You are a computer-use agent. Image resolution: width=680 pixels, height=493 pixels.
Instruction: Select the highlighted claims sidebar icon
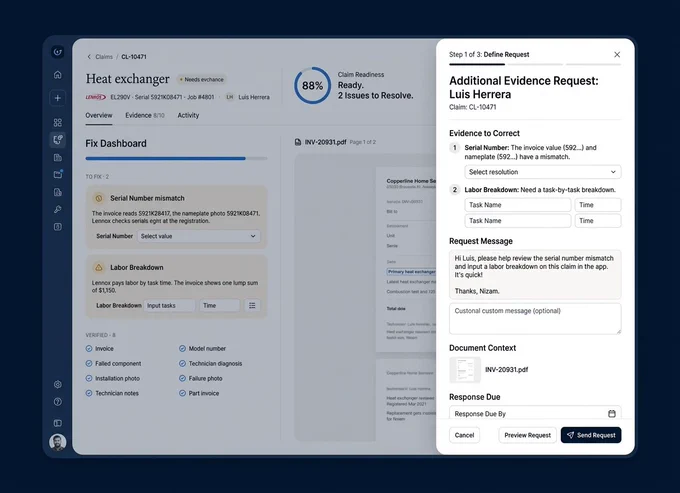pos(57,140)
